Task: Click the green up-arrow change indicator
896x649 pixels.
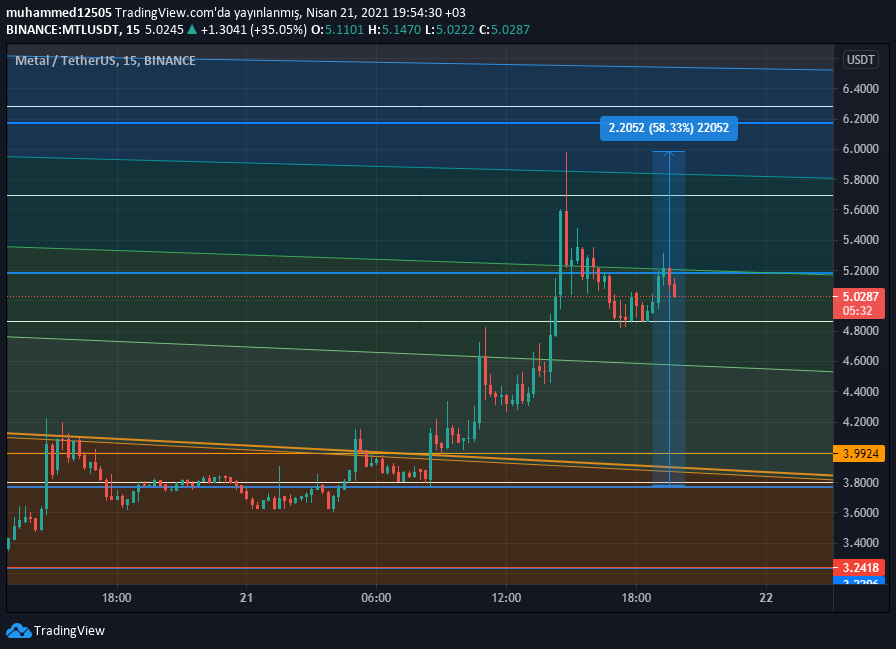Action: click(192, 29)
